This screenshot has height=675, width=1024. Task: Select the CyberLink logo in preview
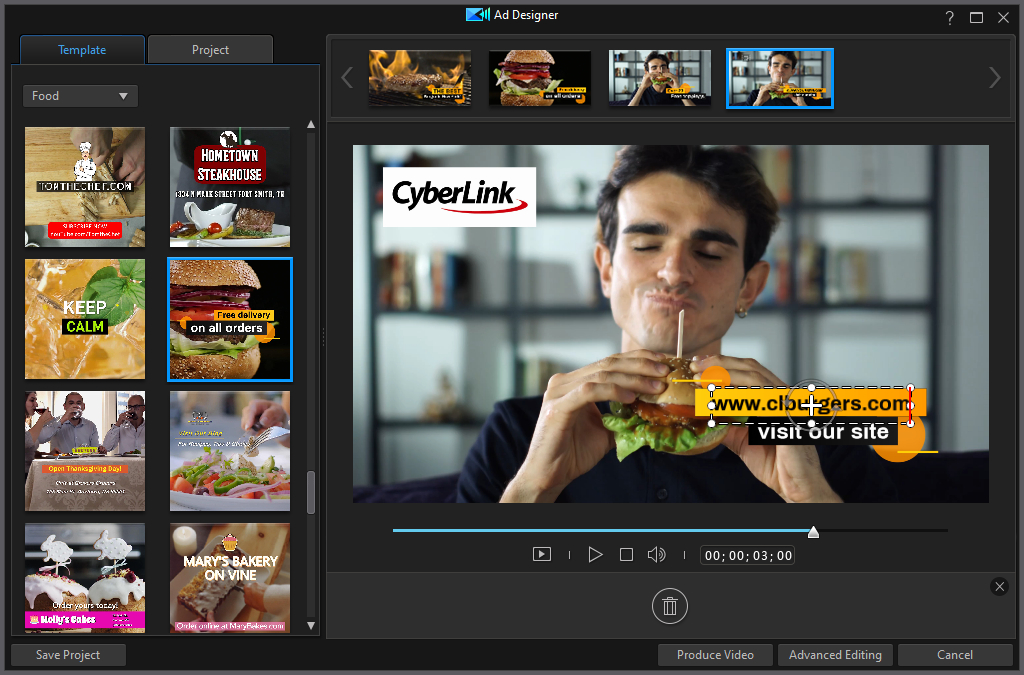(x=459, y=196)
